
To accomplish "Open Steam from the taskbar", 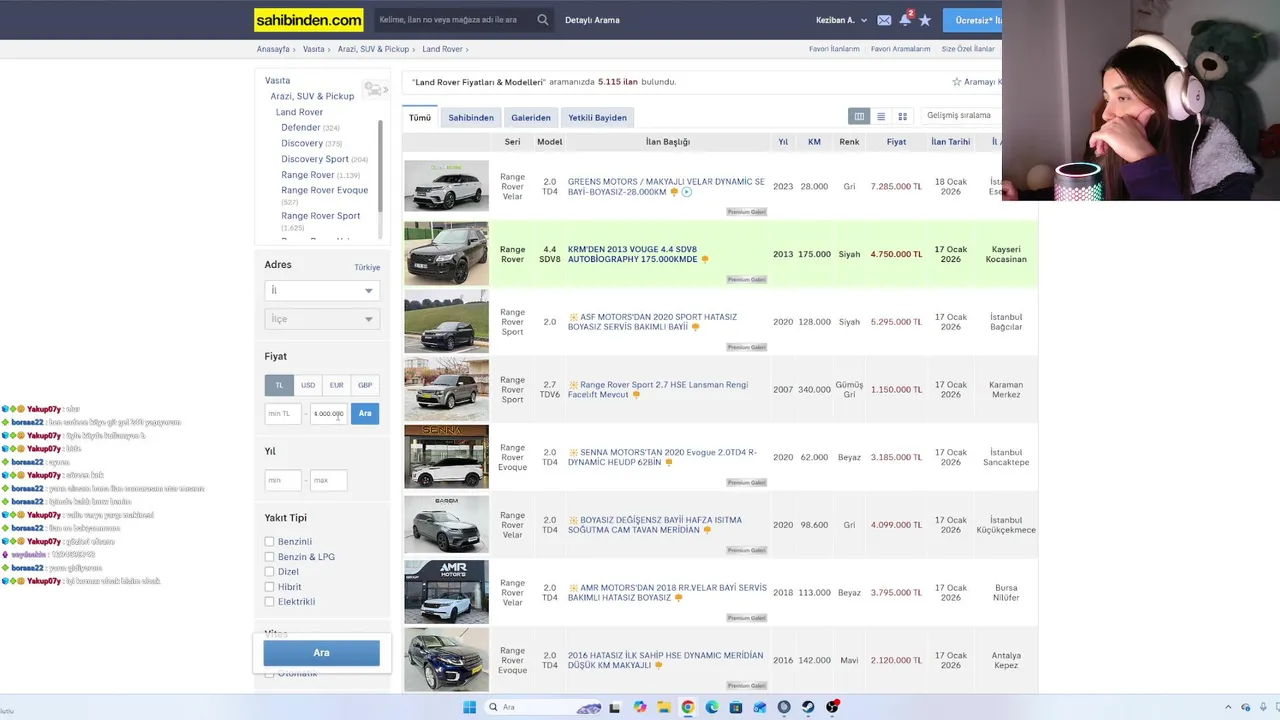I will 808,707.
